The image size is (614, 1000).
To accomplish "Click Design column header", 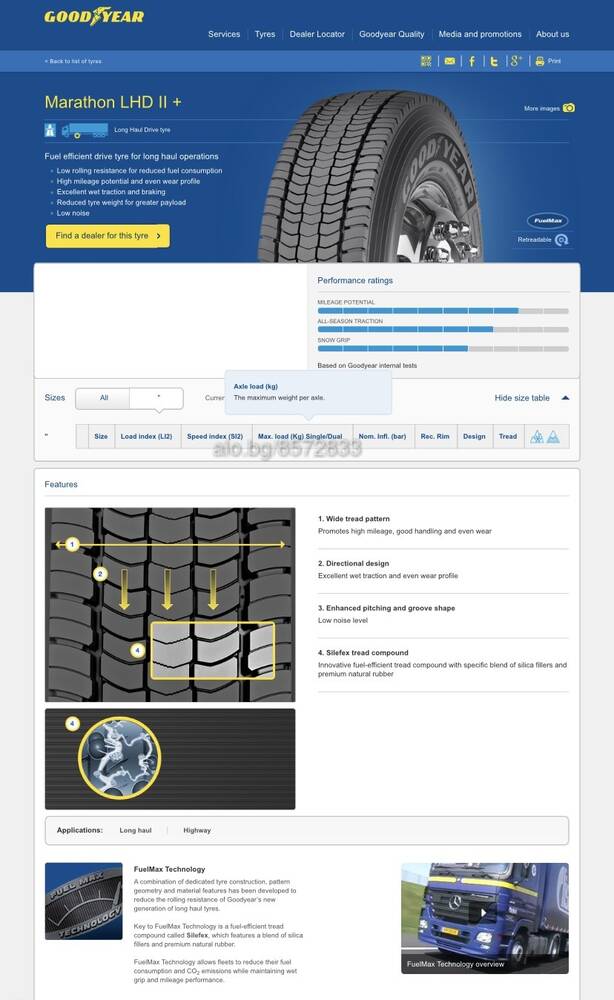I will tap(474, 437).
